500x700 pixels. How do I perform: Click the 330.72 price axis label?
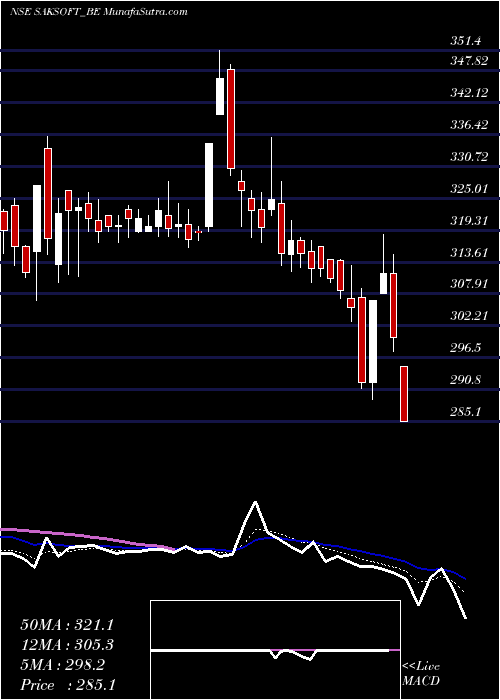[x=469, y=157]
